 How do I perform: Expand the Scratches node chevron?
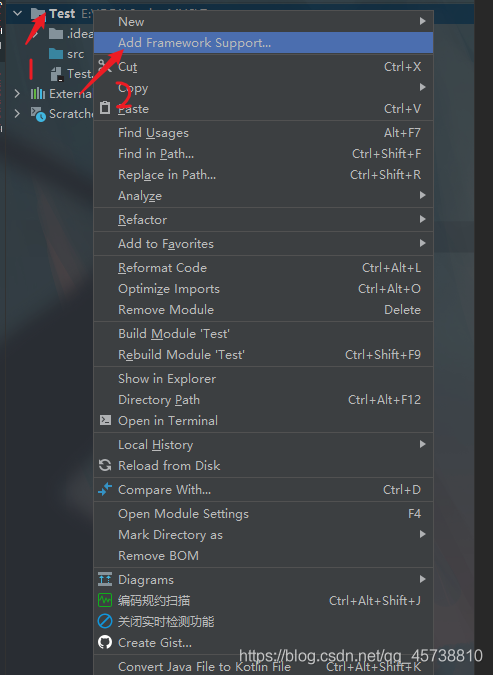click(17, 114)
